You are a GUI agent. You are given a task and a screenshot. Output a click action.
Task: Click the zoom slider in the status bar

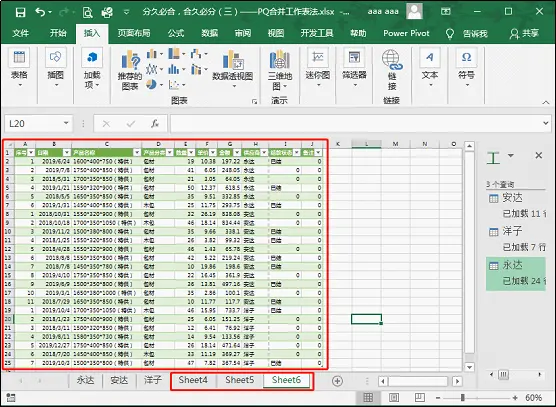462,398
